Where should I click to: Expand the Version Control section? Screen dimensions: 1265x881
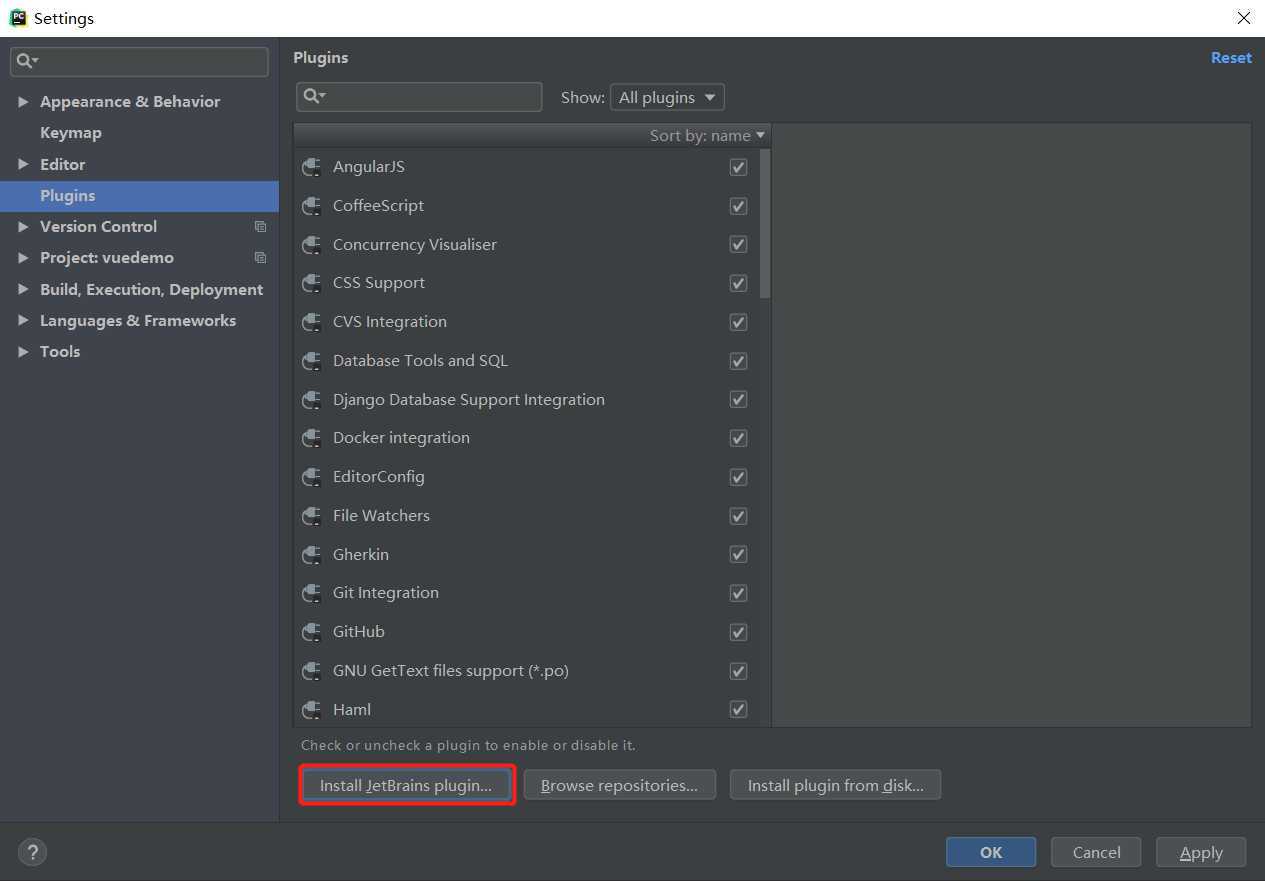pos(23,227)
